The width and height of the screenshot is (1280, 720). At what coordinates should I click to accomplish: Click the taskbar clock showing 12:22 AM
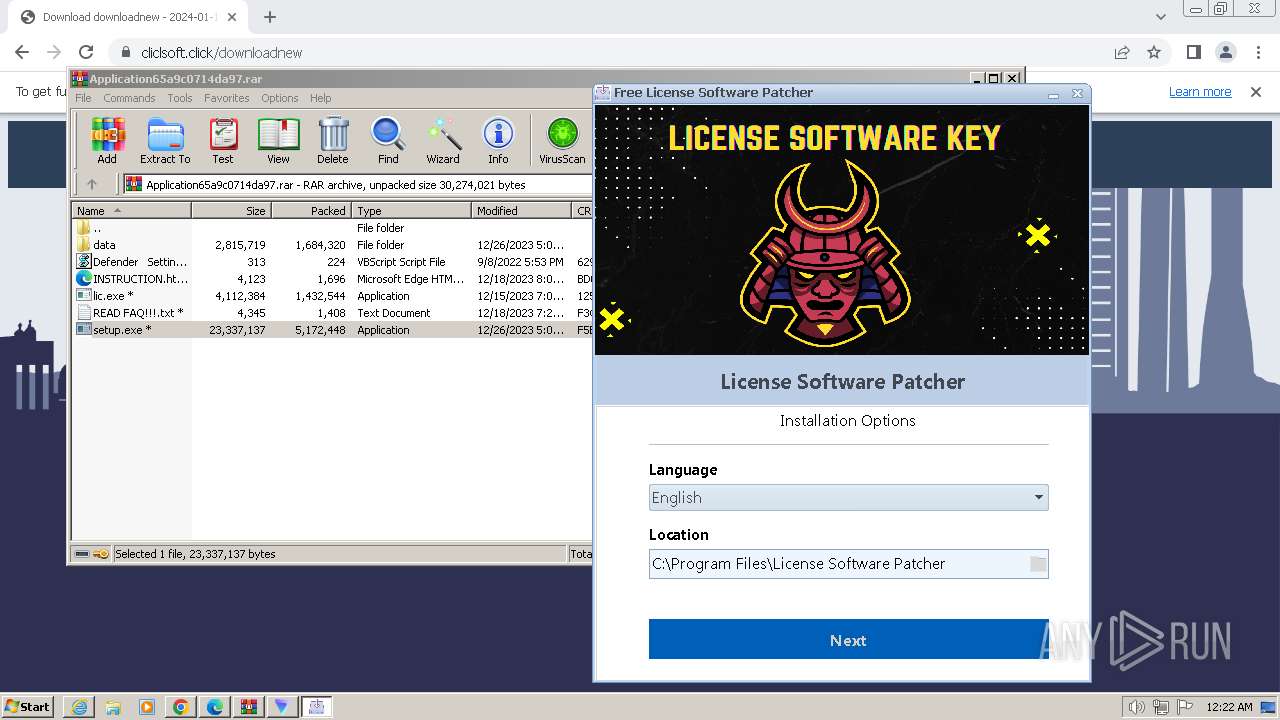[1229, 707]
